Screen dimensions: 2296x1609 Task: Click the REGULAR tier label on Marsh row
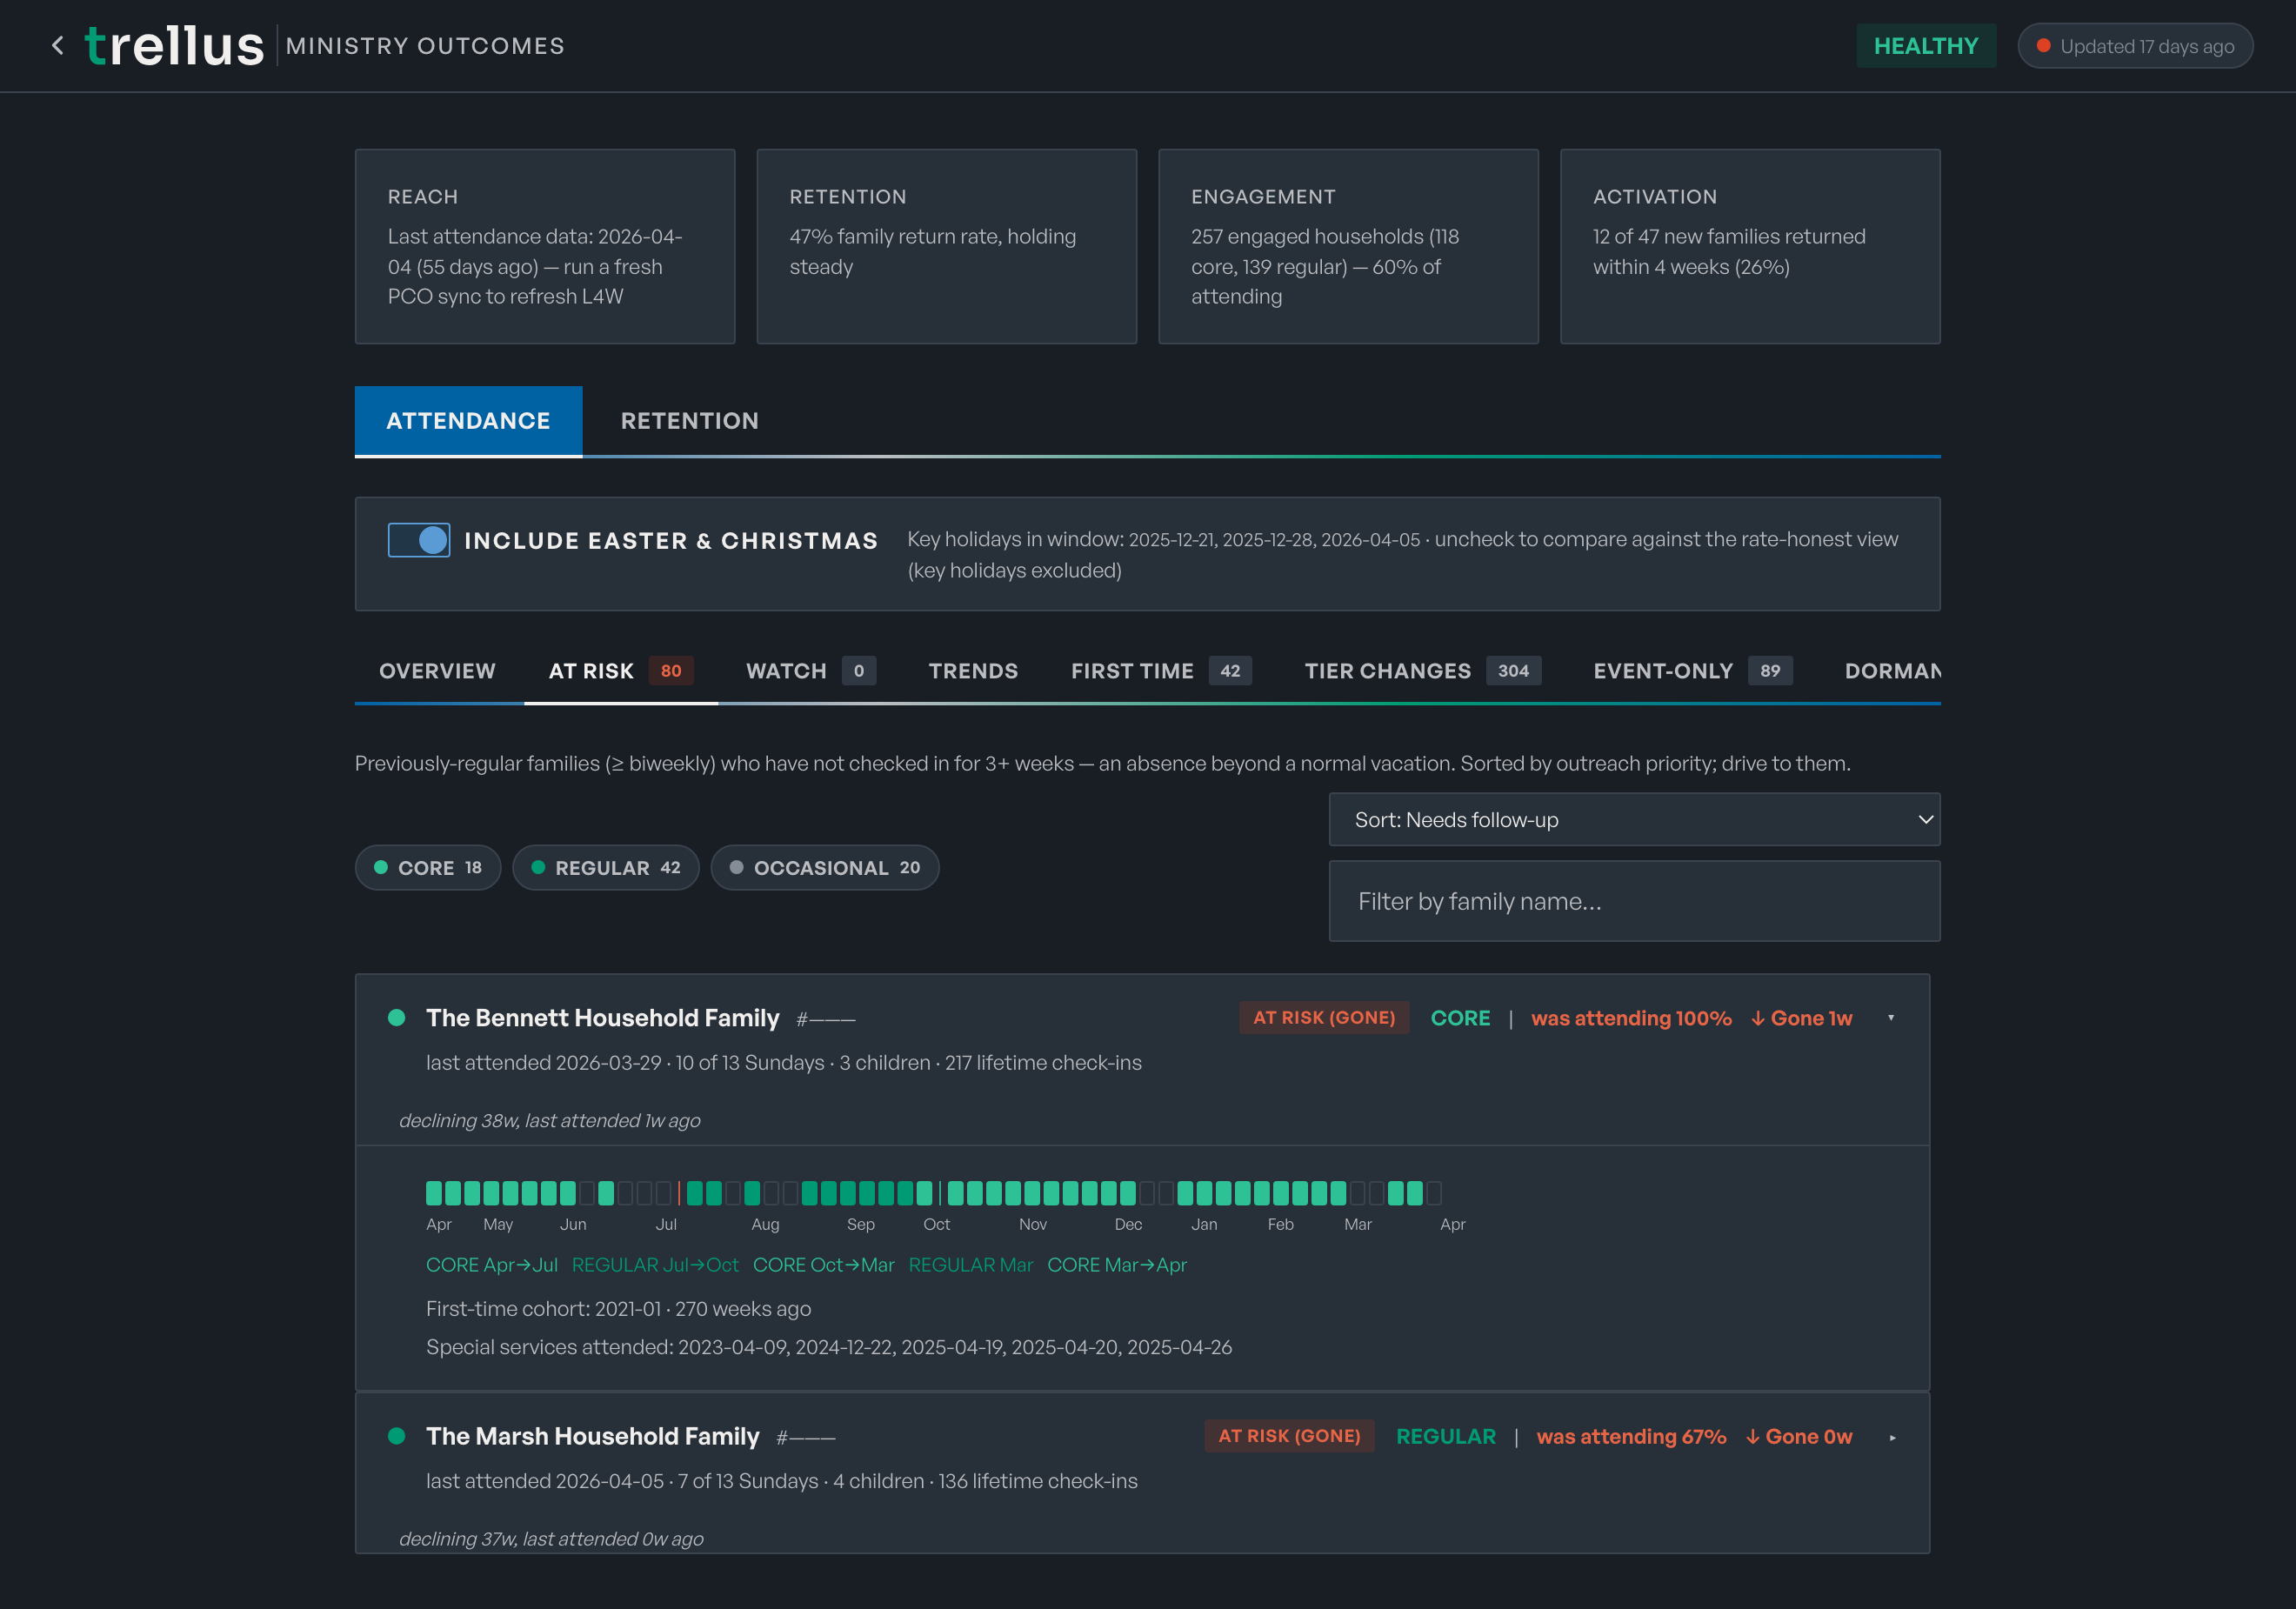click(x=1446, y=1437)
